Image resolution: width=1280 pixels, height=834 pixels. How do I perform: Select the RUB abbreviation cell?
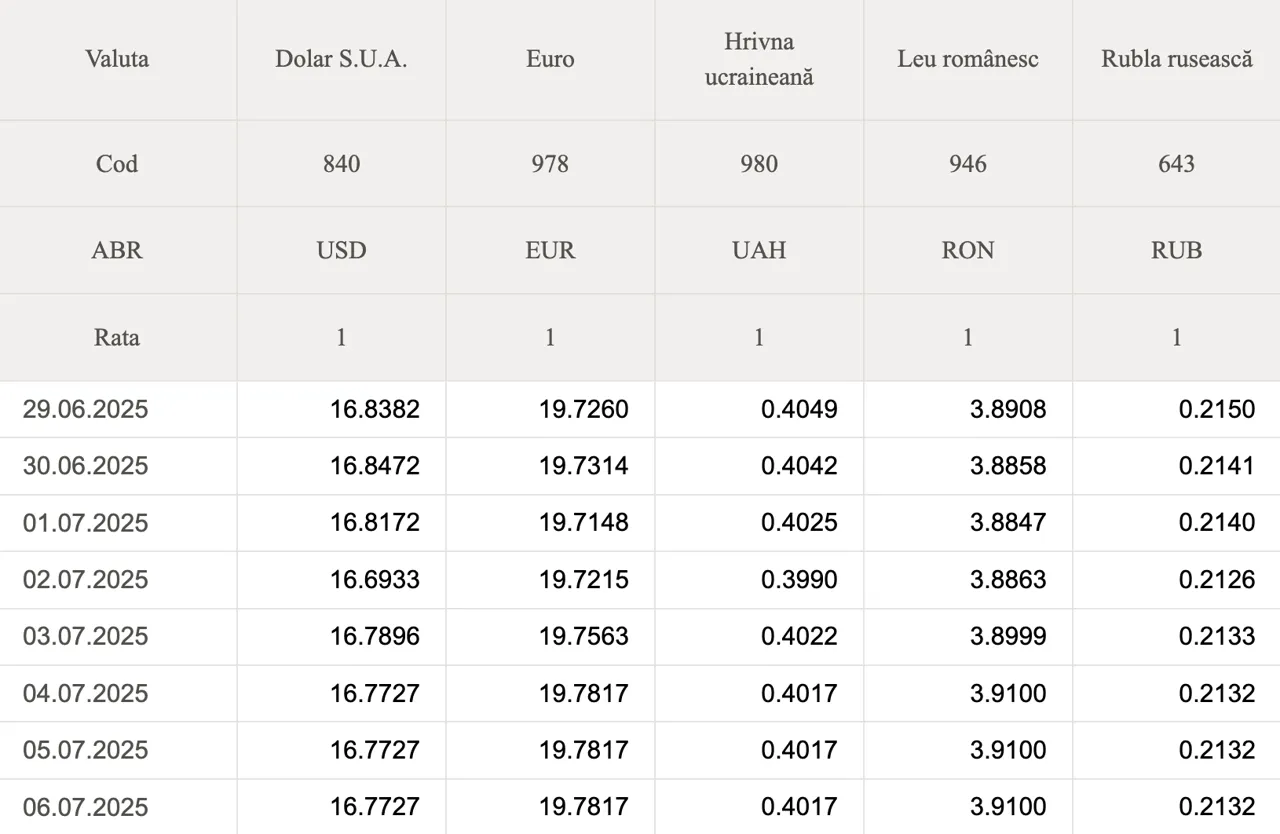[x=1177, y=250]
